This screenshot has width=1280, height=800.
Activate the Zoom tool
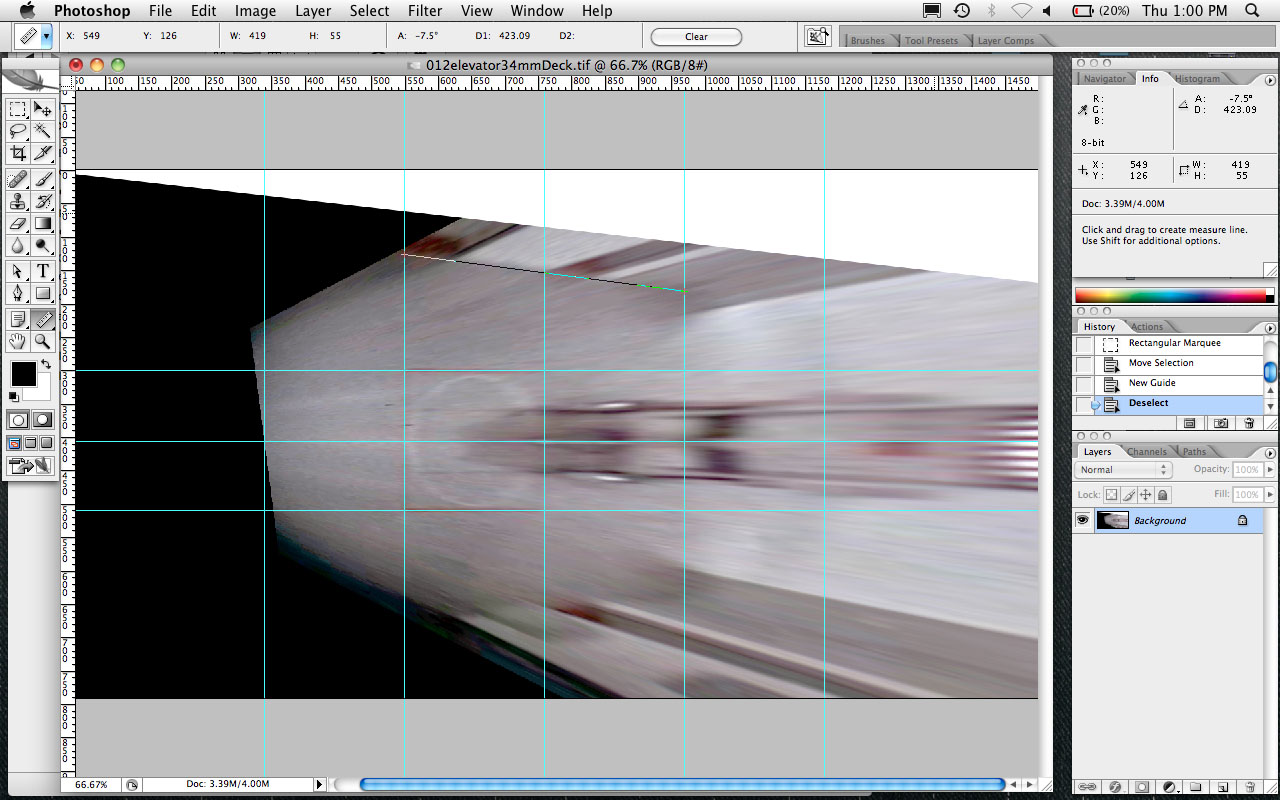[43, 342]
